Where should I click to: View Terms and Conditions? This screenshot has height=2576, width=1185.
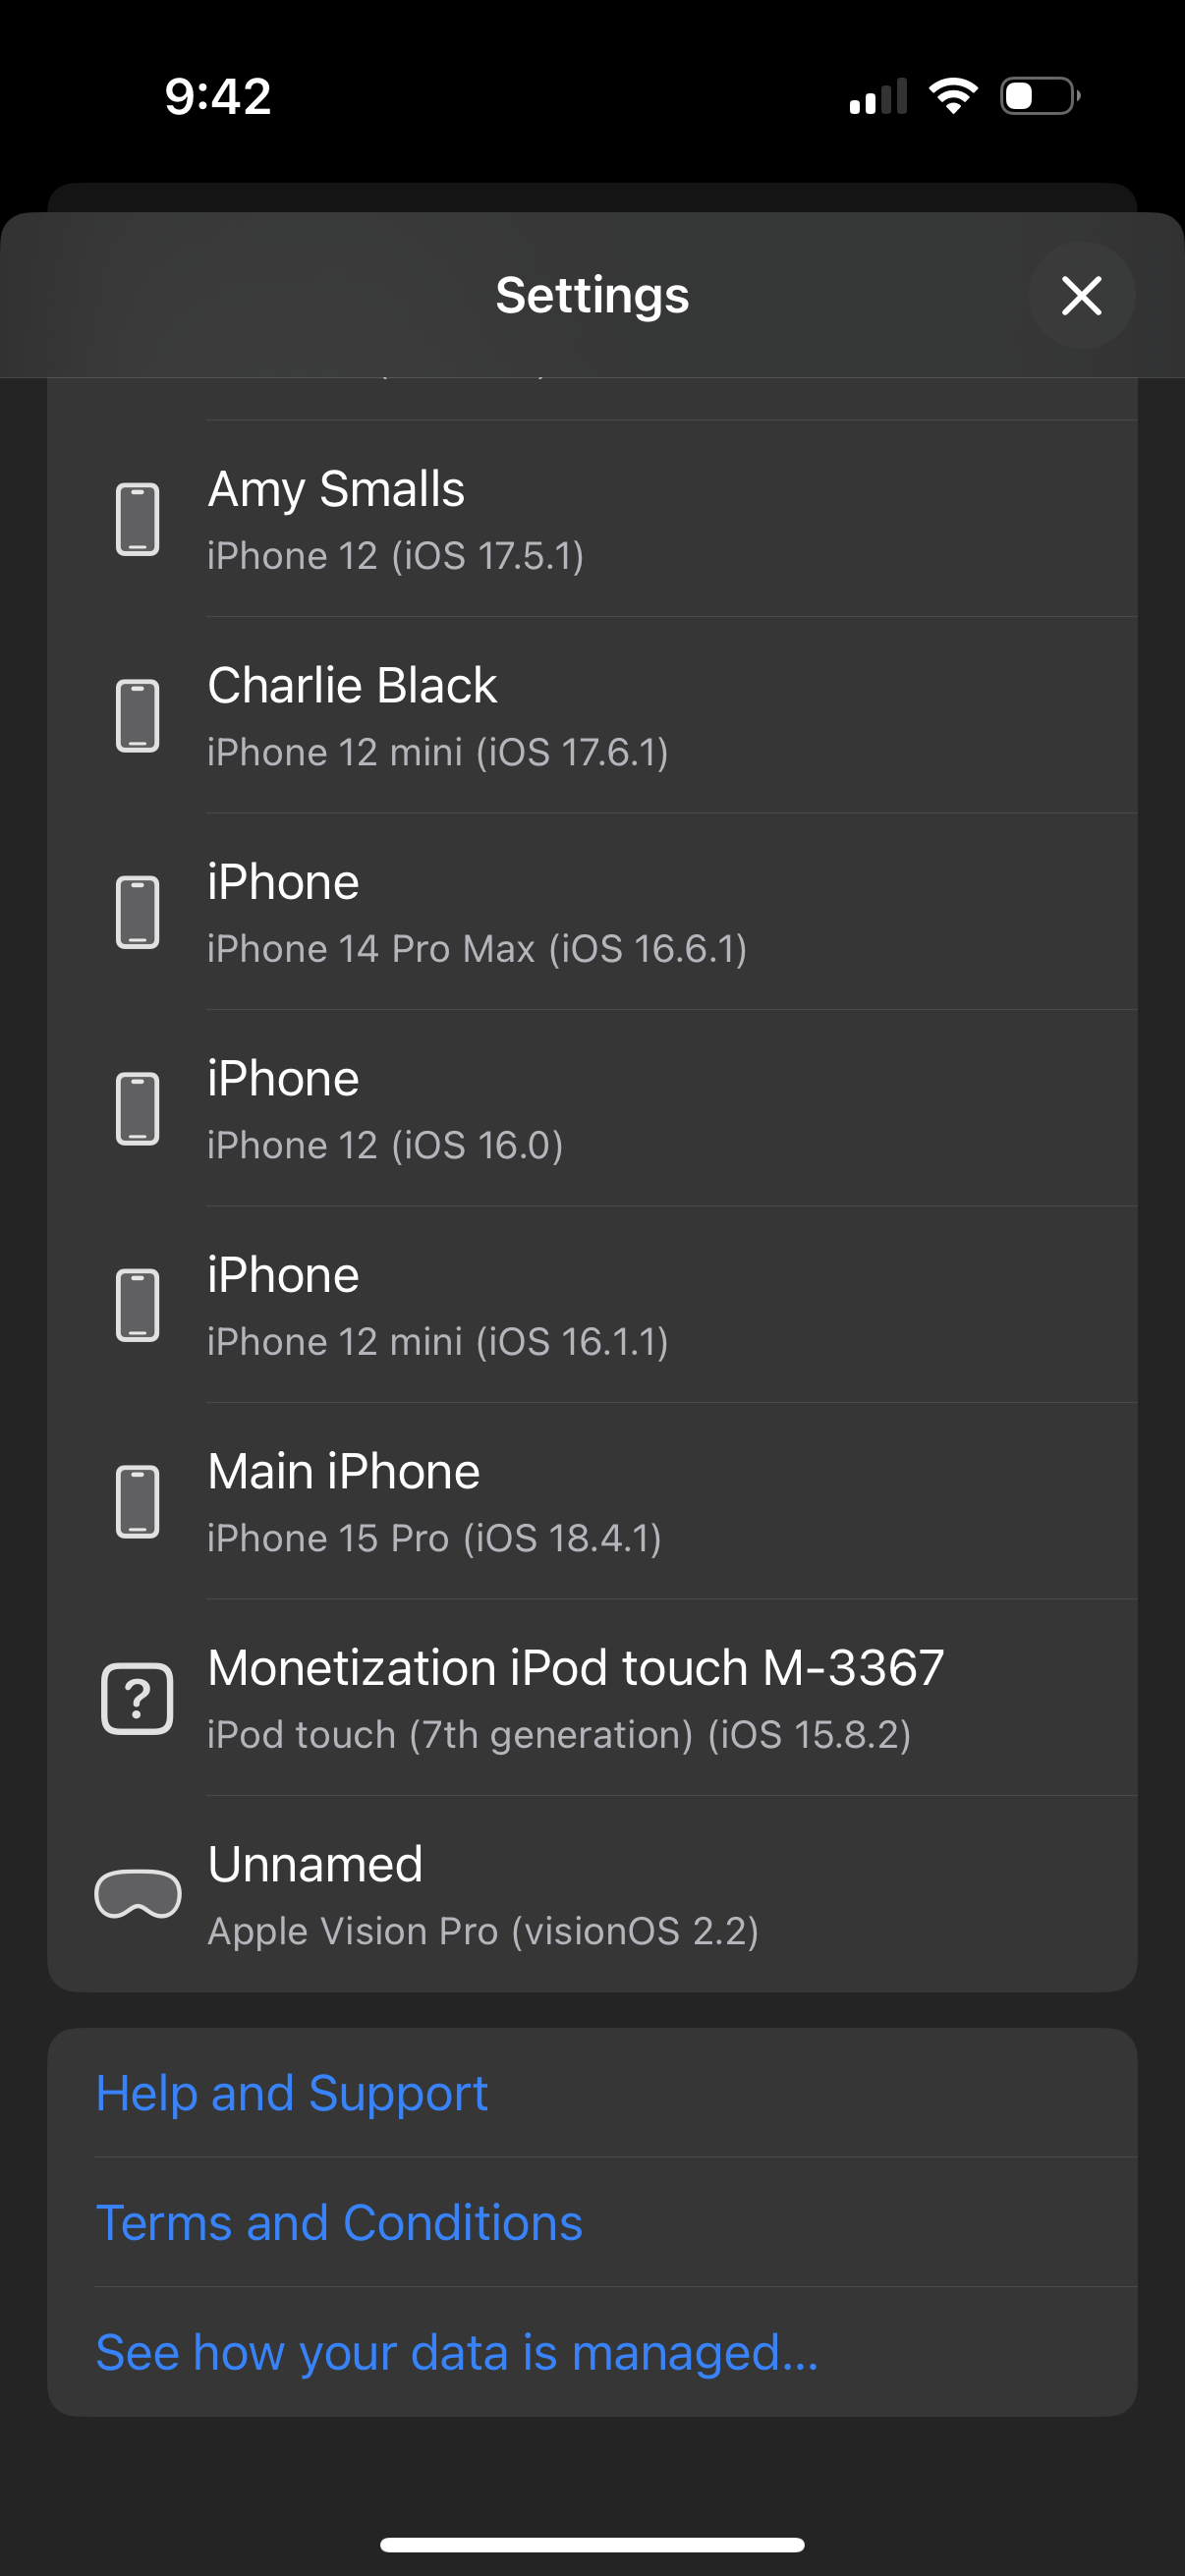tap(340, 2222)
